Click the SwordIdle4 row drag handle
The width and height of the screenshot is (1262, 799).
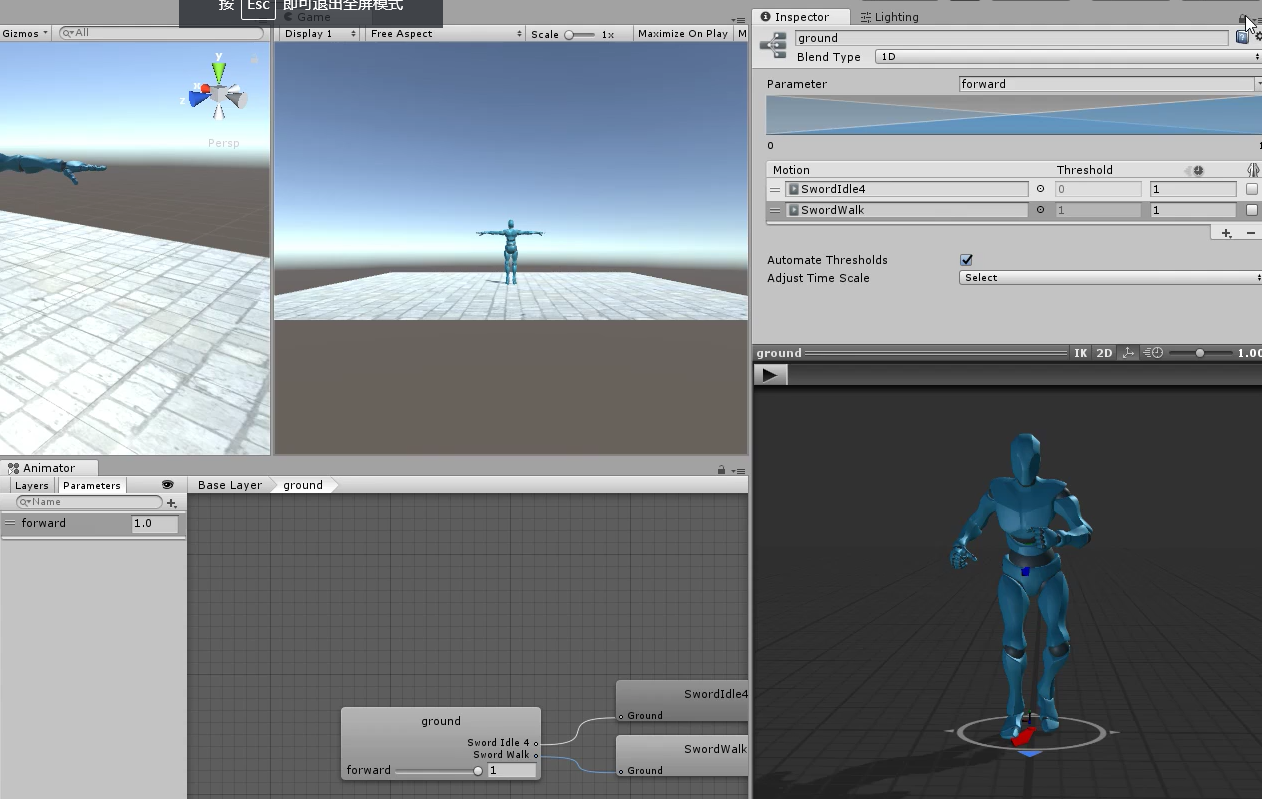775,189
